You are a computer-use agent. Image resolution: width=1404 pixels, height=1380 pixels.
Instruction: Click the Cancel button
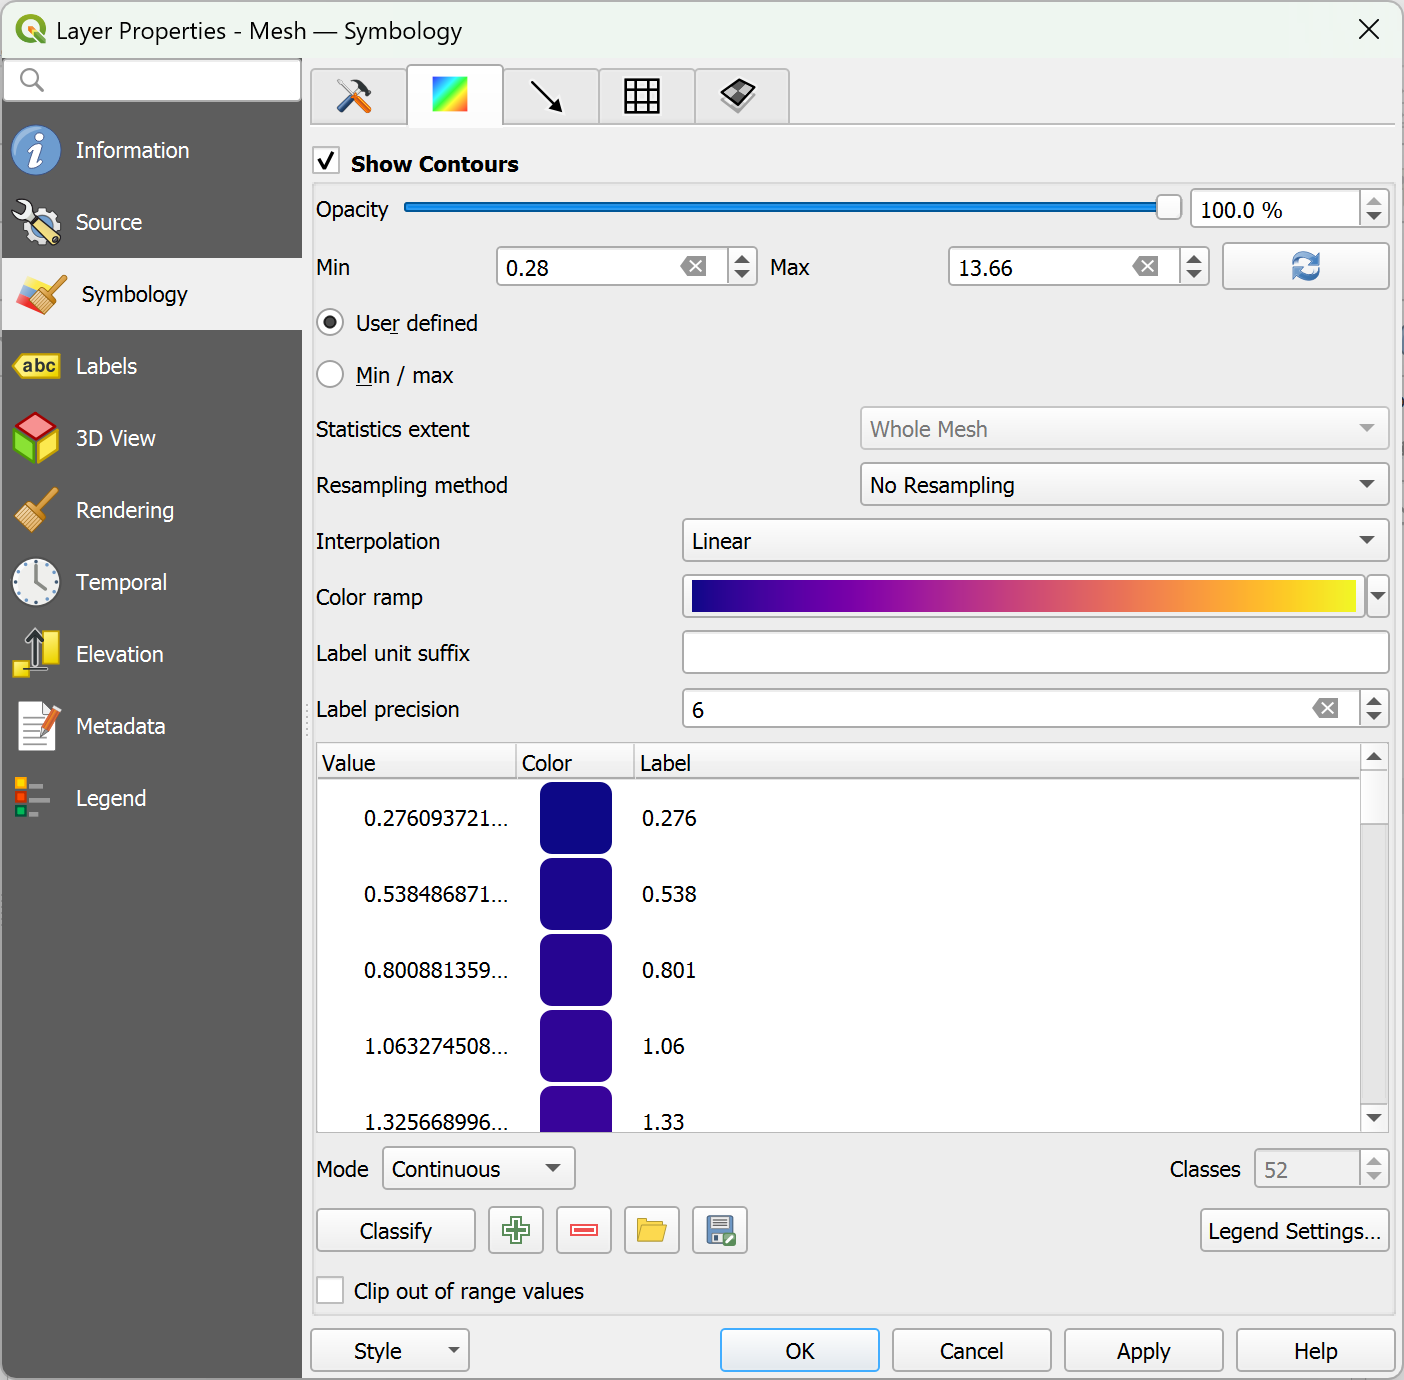pyautogui.click(x=971, y=1351)
